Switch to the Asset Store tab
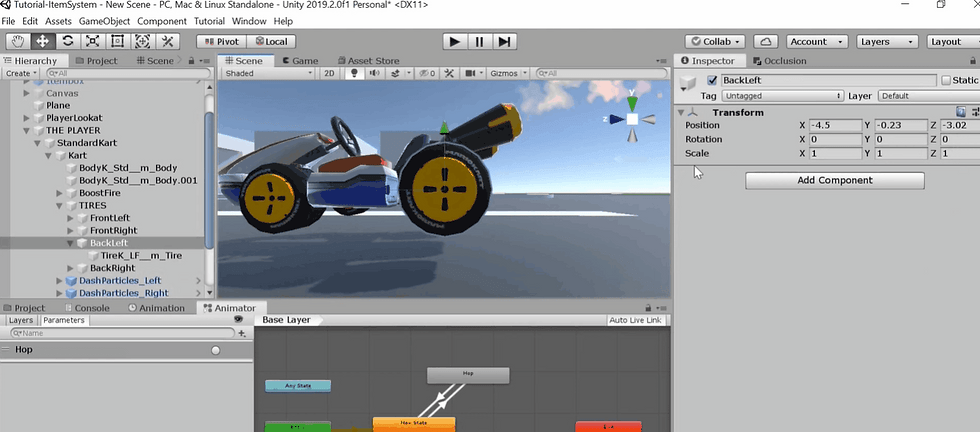The image size is (980, 432). pos(368,61)
